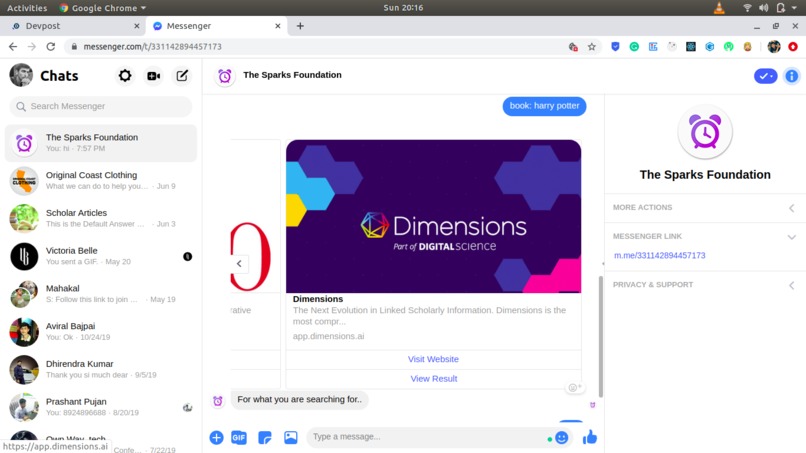Viewport: 806px width, 453px height.
Task: Click The Sparks Foundation avatar in chat header
Action: (x=225, y=76)
